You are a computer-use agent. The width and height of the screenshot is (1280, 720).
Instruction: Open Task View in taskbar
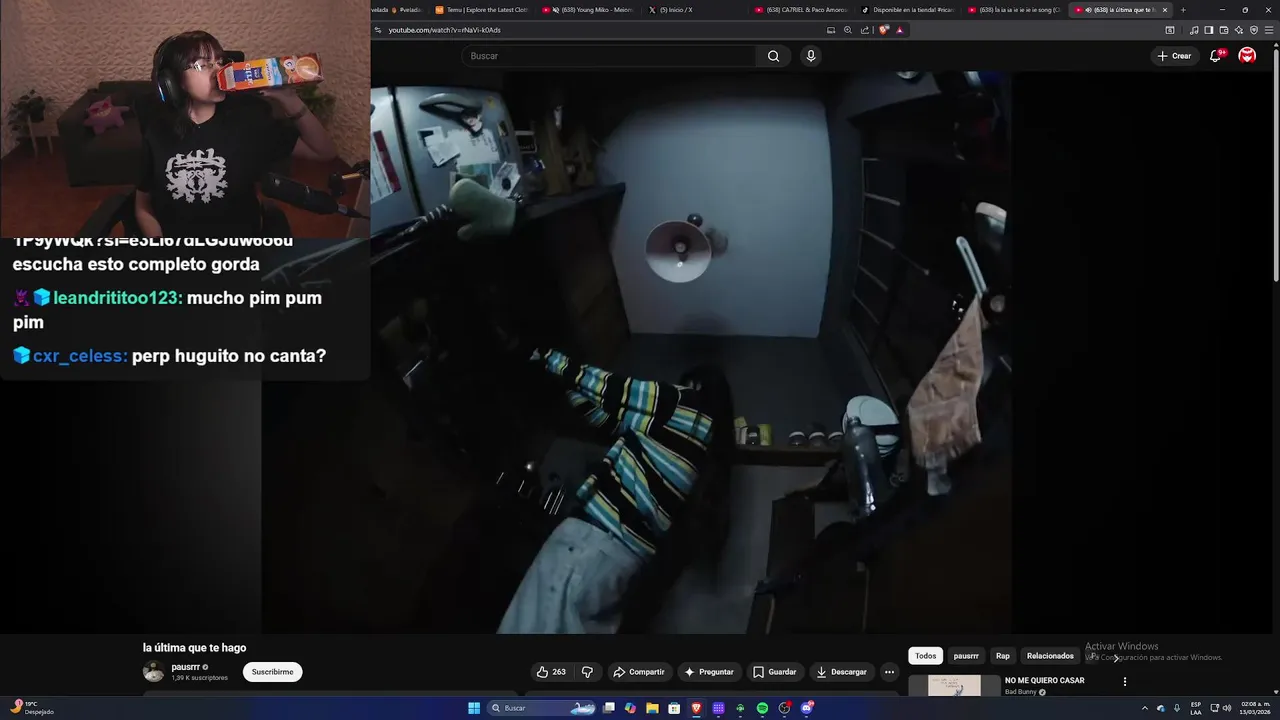[608, 708]
